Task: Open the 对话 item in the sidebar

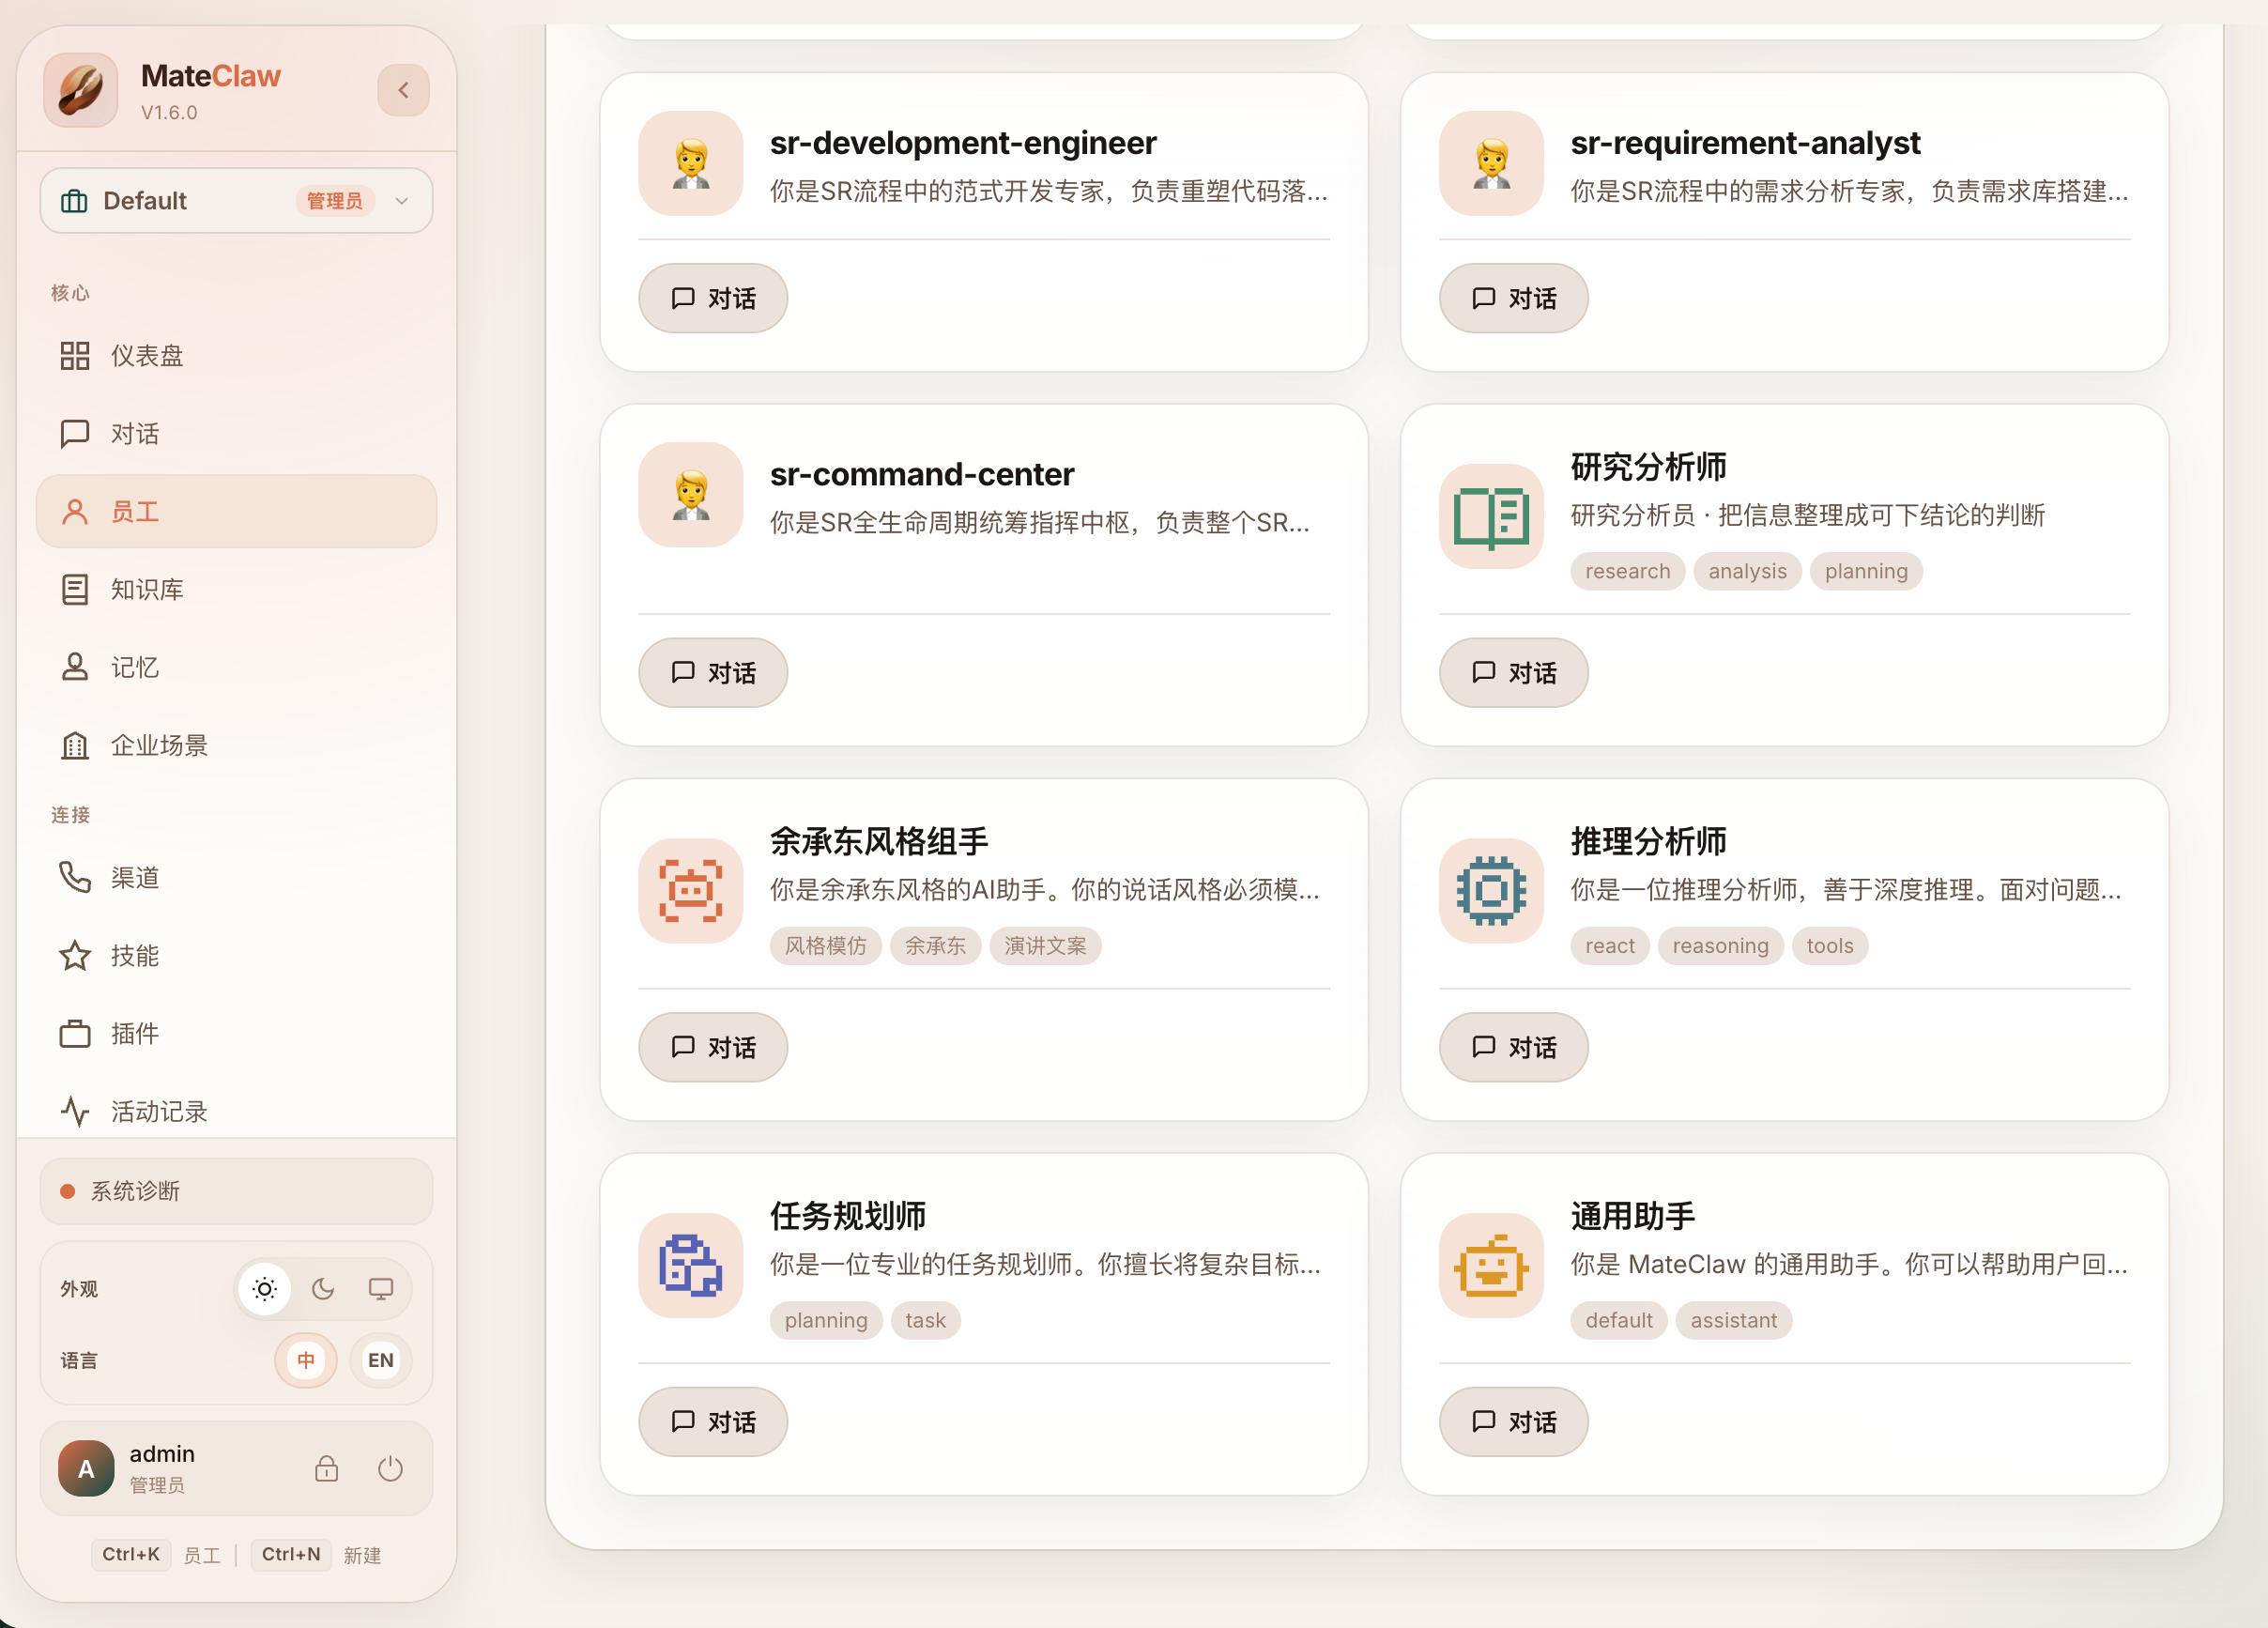Action: [x=236, y=434]
